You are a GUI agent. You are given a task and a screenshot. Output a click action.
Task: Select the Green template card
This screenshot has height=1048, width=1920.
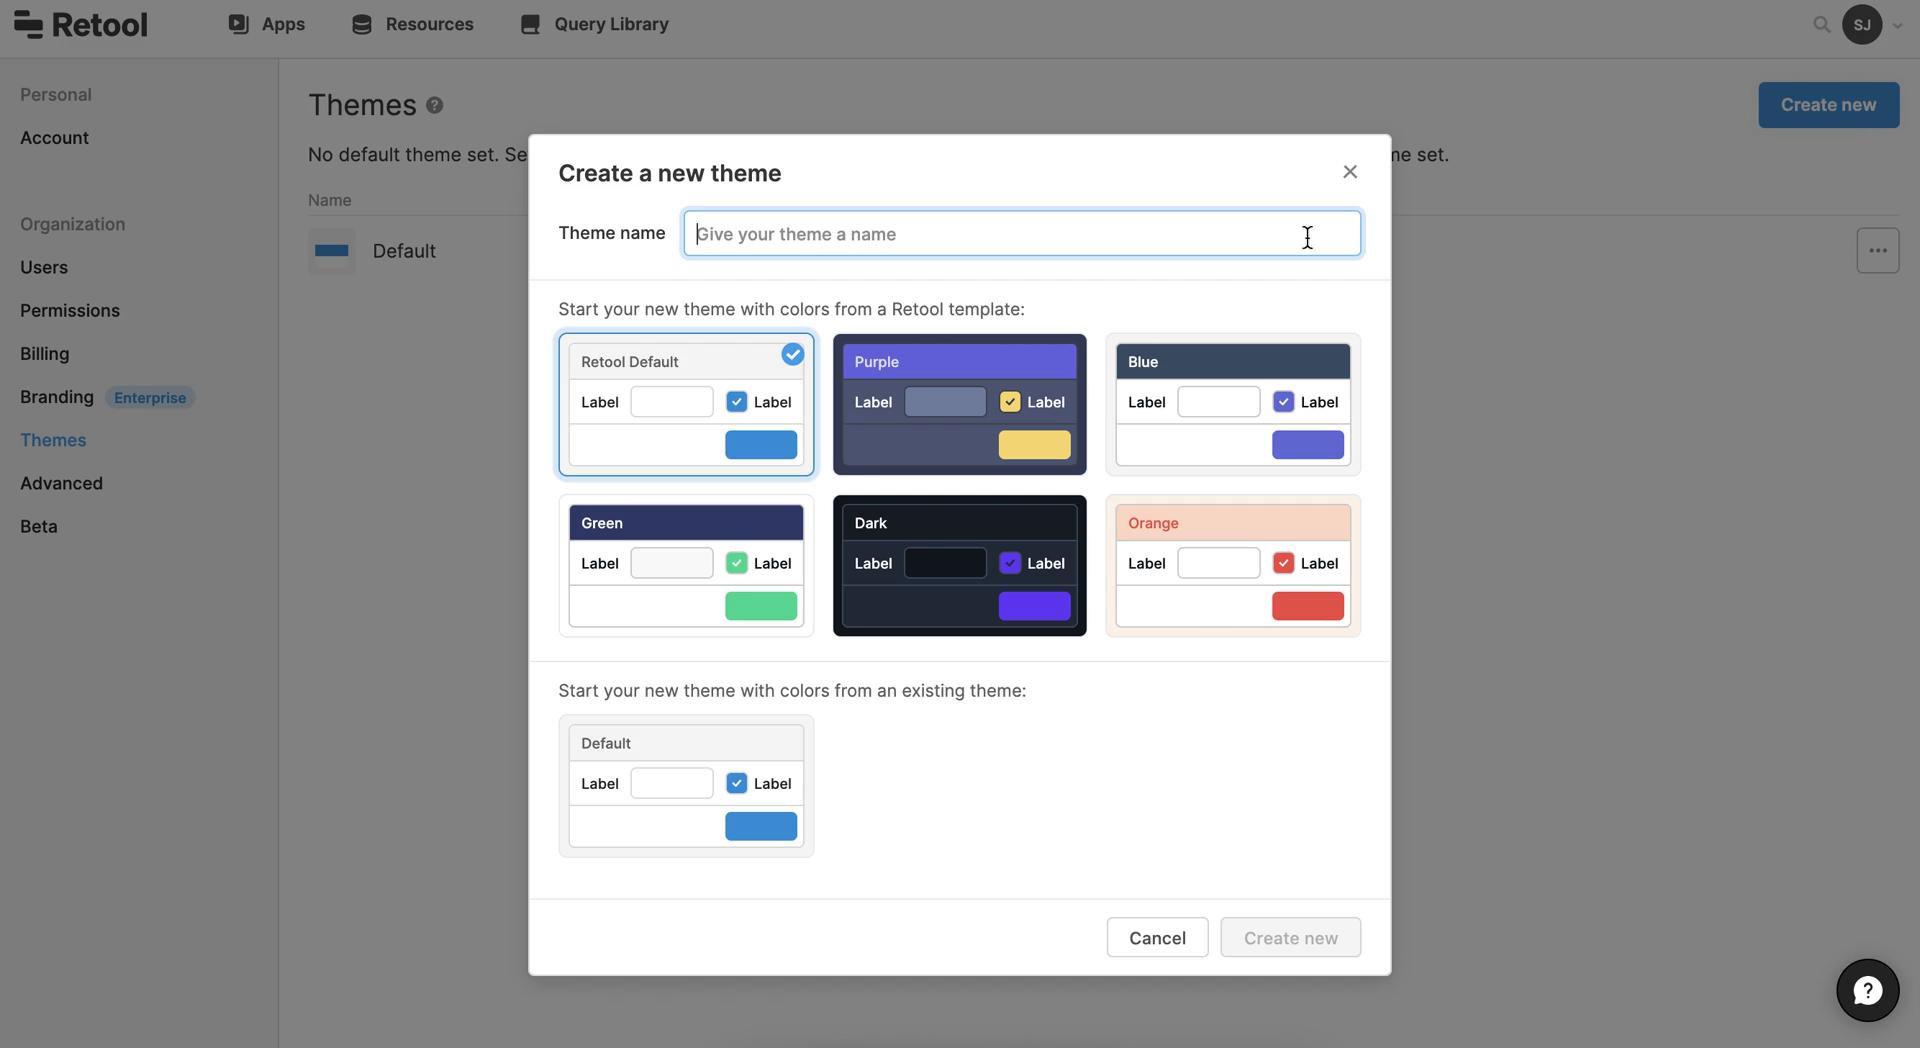tap(686, 565)
